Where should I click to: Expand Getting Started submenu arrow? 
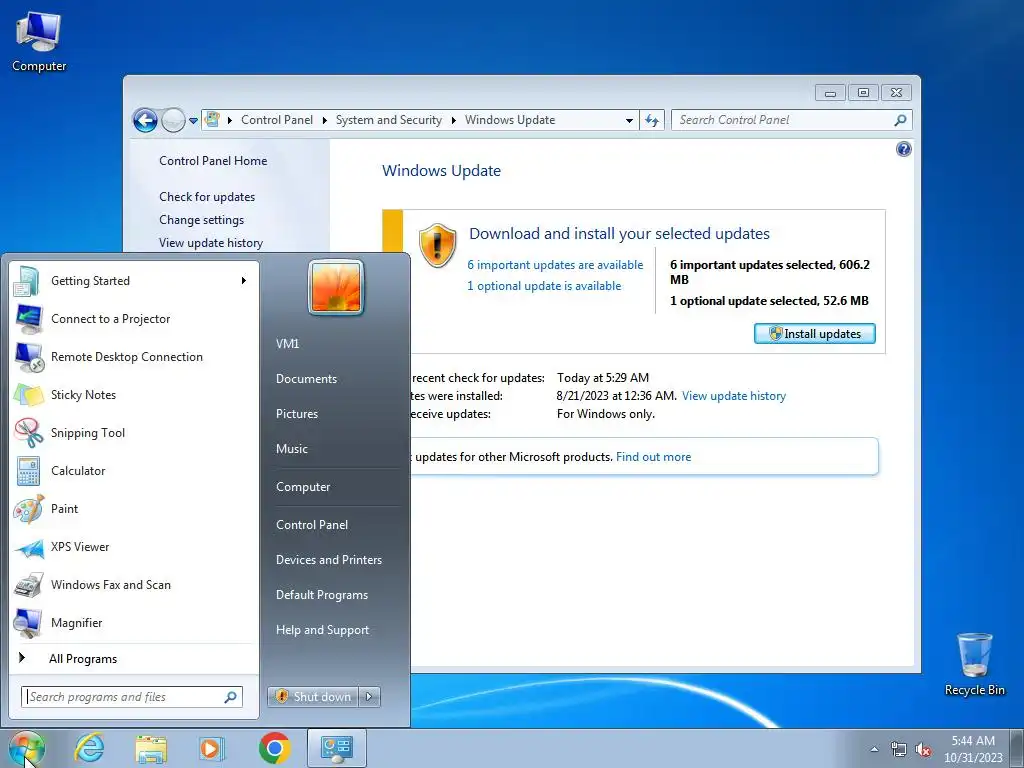click(x=244, y=281)
